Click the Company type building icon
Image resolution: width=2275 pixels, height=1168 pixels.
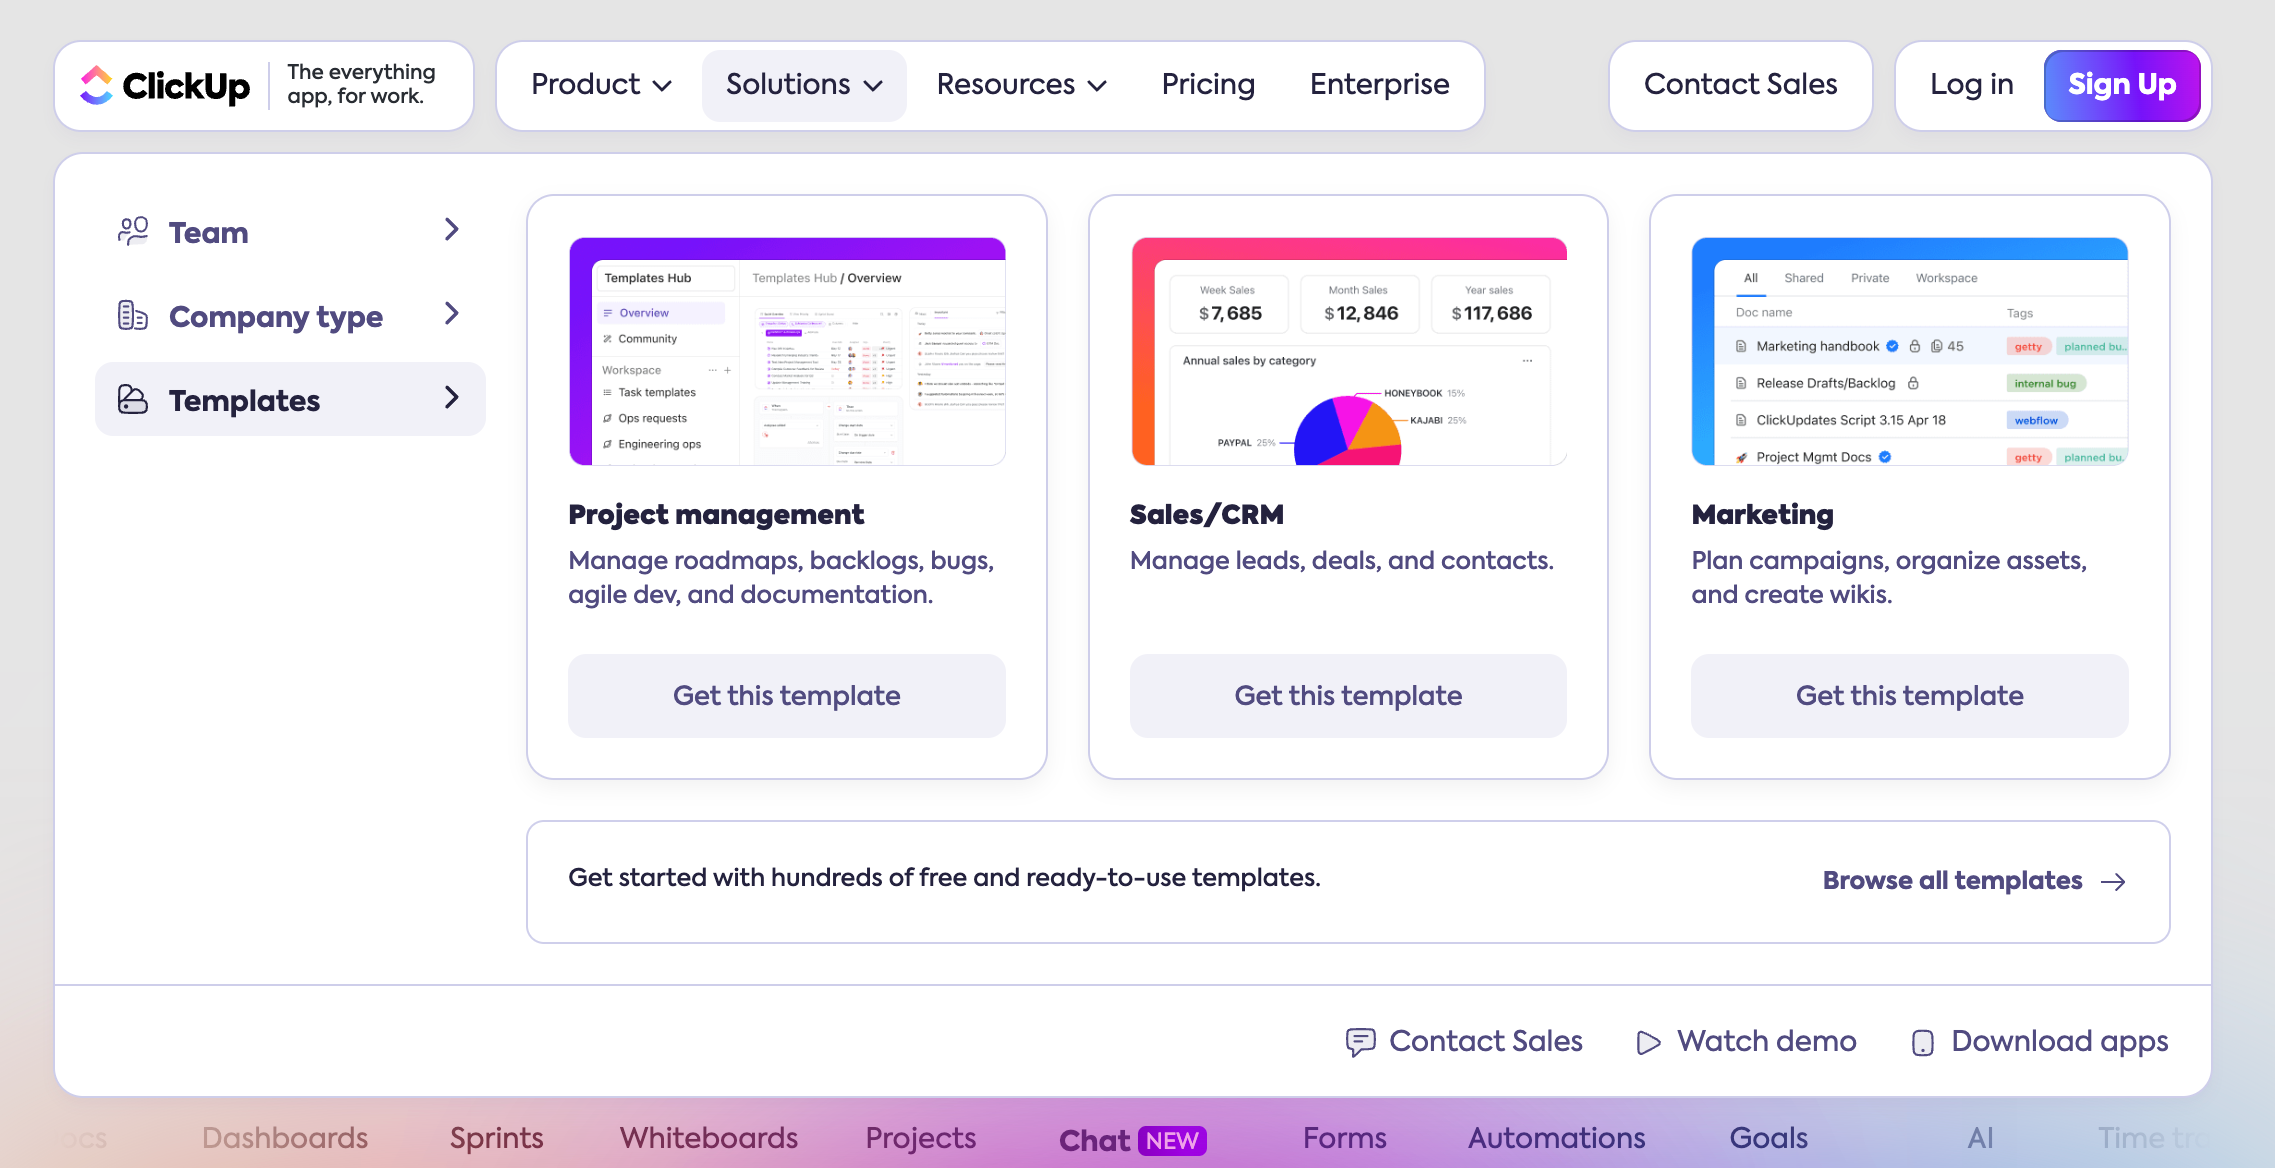click(x=133, y=315)
